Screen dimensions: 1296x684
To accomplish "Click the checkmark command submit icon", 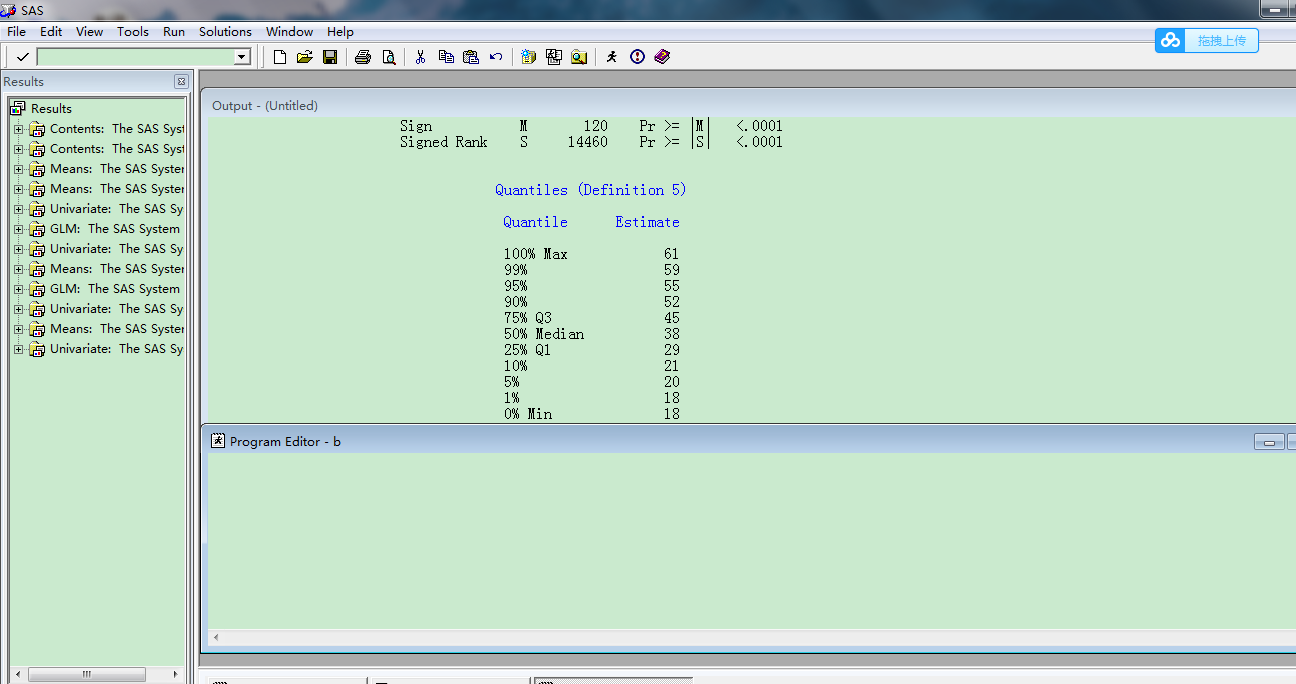I will [22, 57].
